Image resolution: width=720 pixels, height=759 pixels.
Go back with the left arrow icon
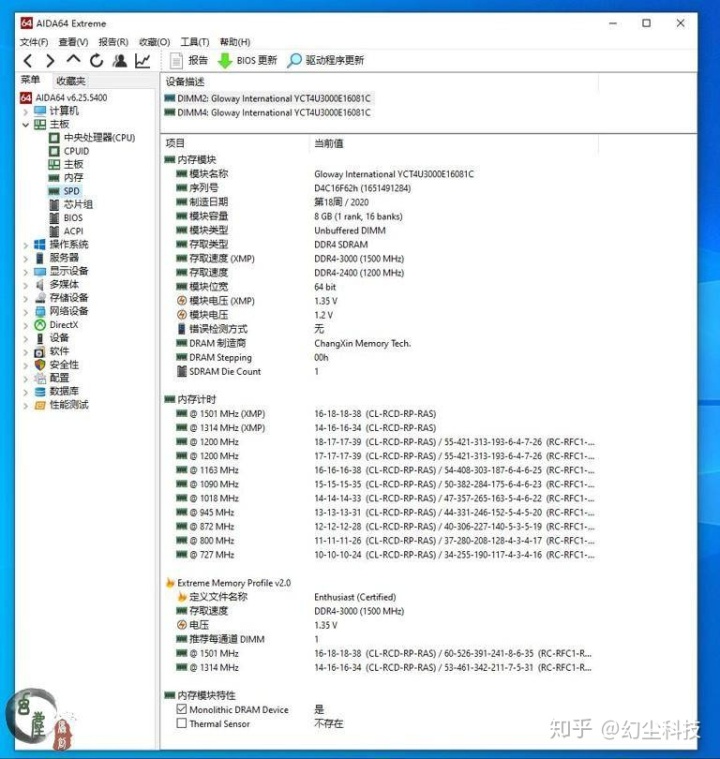(x=28, y=61)
